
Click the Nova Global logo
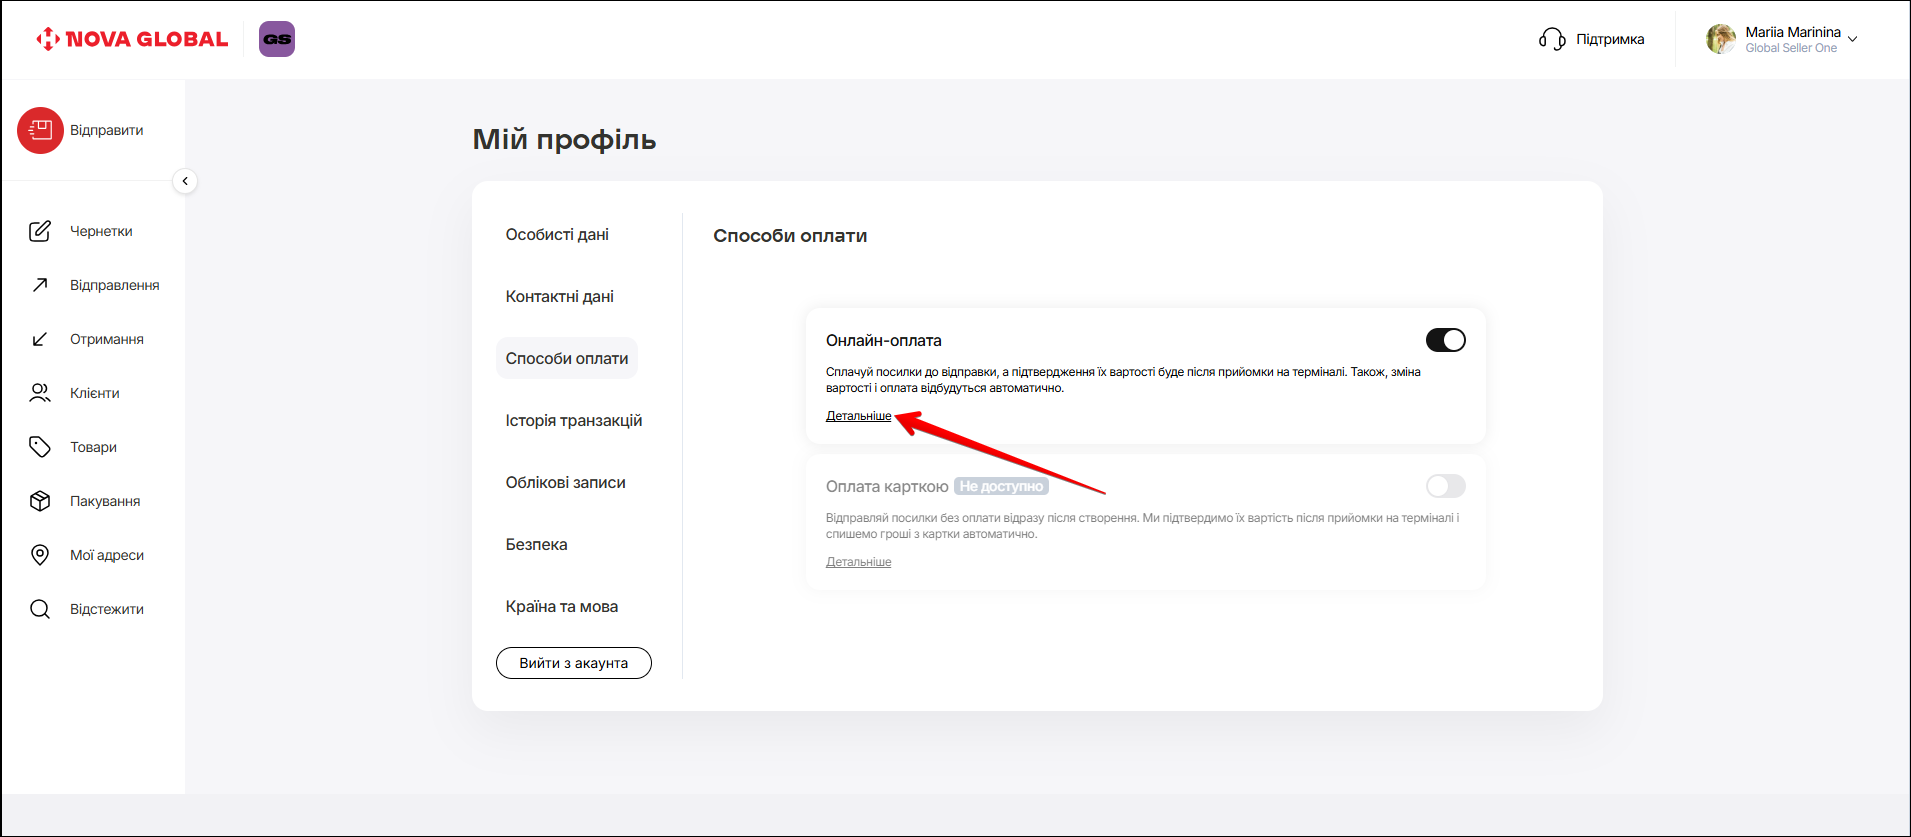(132, 39)
